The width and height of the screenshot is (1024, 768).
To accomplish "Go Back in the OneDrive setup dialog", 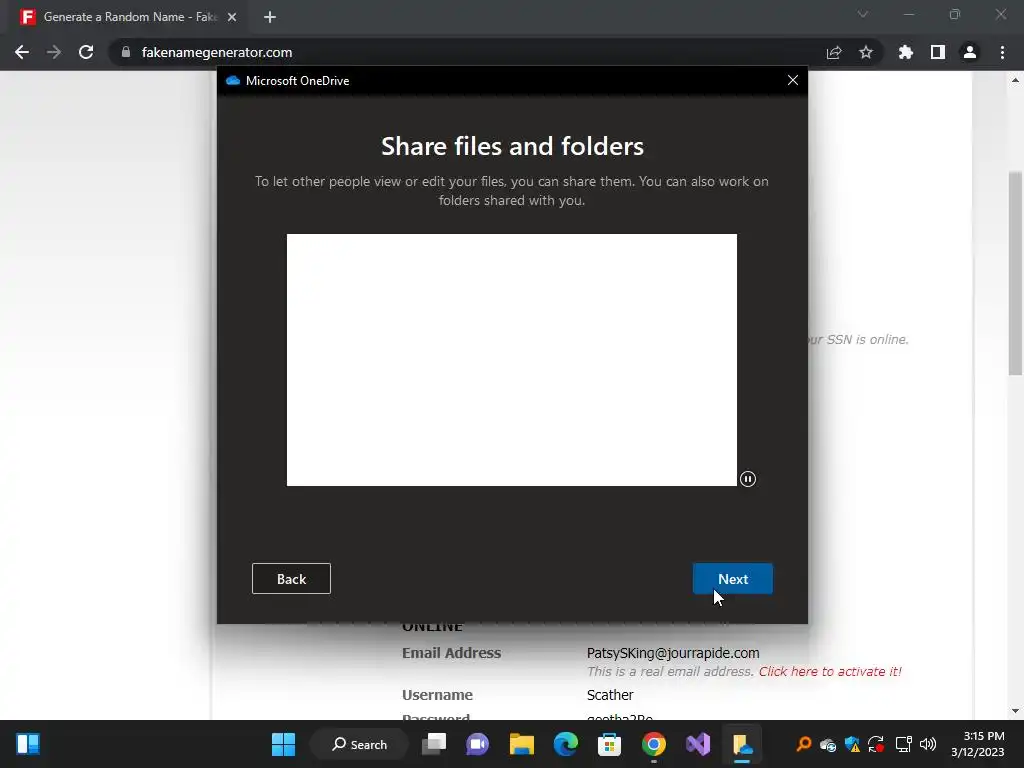I will [291, 579].
